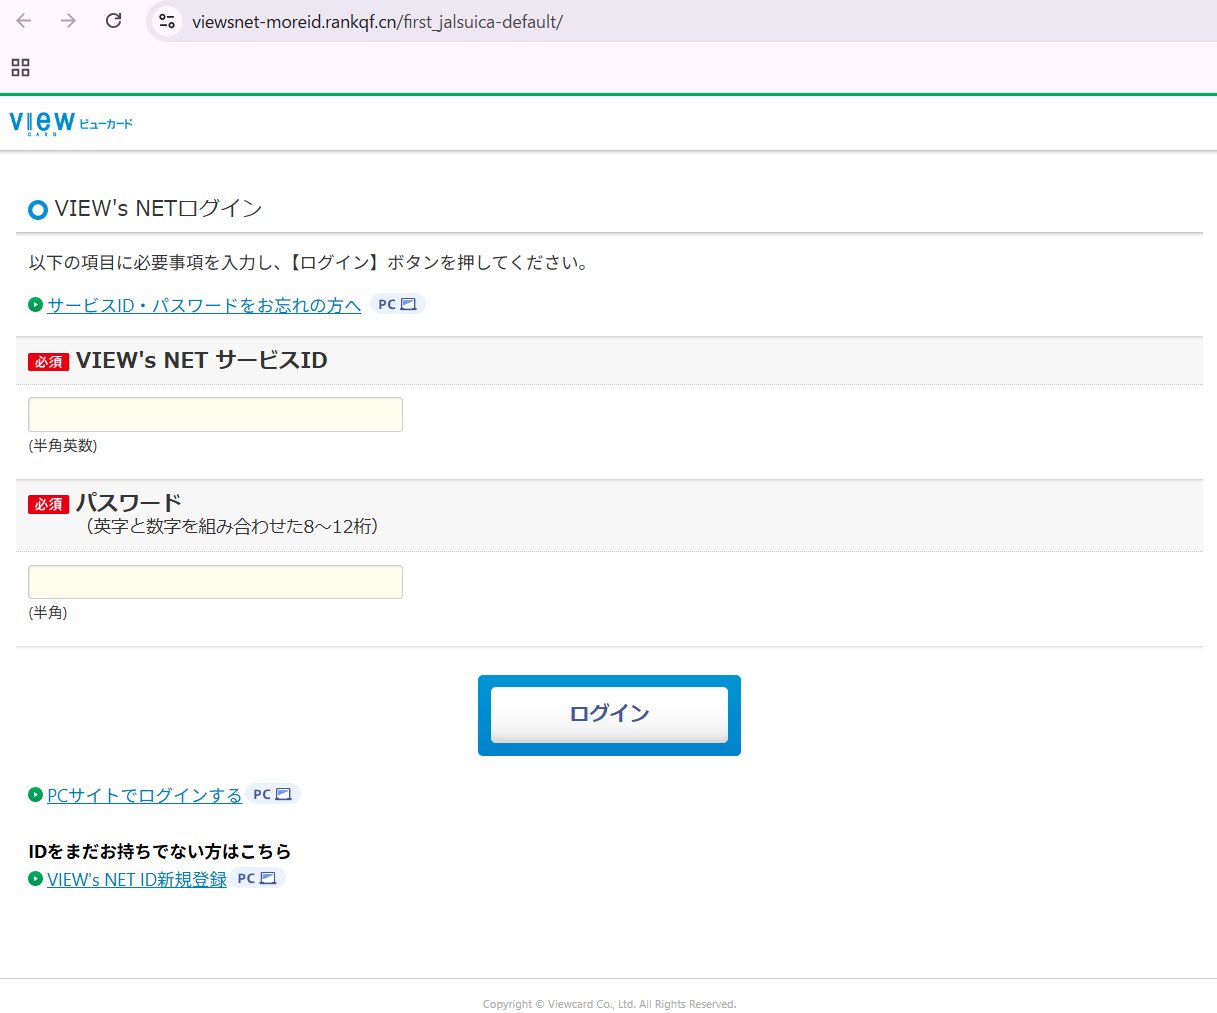The image size is (1217, 1013).
Task: Open the apps grid icon in bookmarks bar
Action: click(x=20, y=67)
